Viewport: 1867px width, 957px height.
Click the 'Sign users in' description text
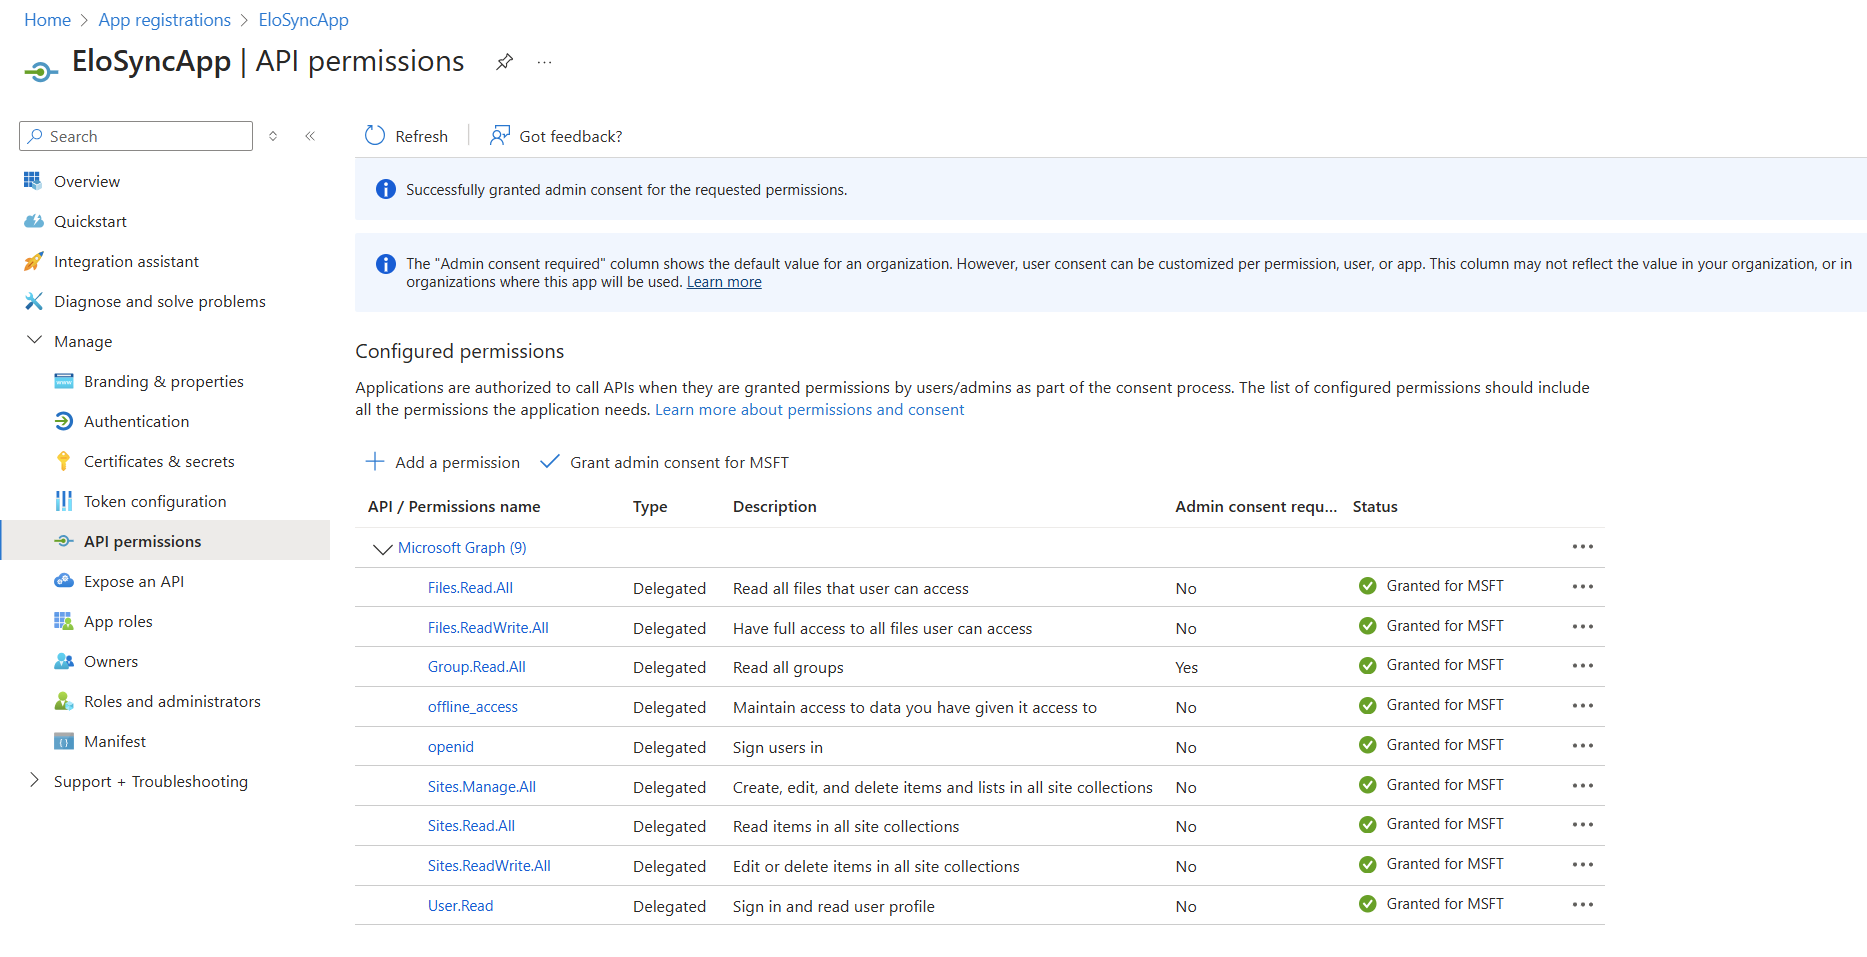(778, 747)
